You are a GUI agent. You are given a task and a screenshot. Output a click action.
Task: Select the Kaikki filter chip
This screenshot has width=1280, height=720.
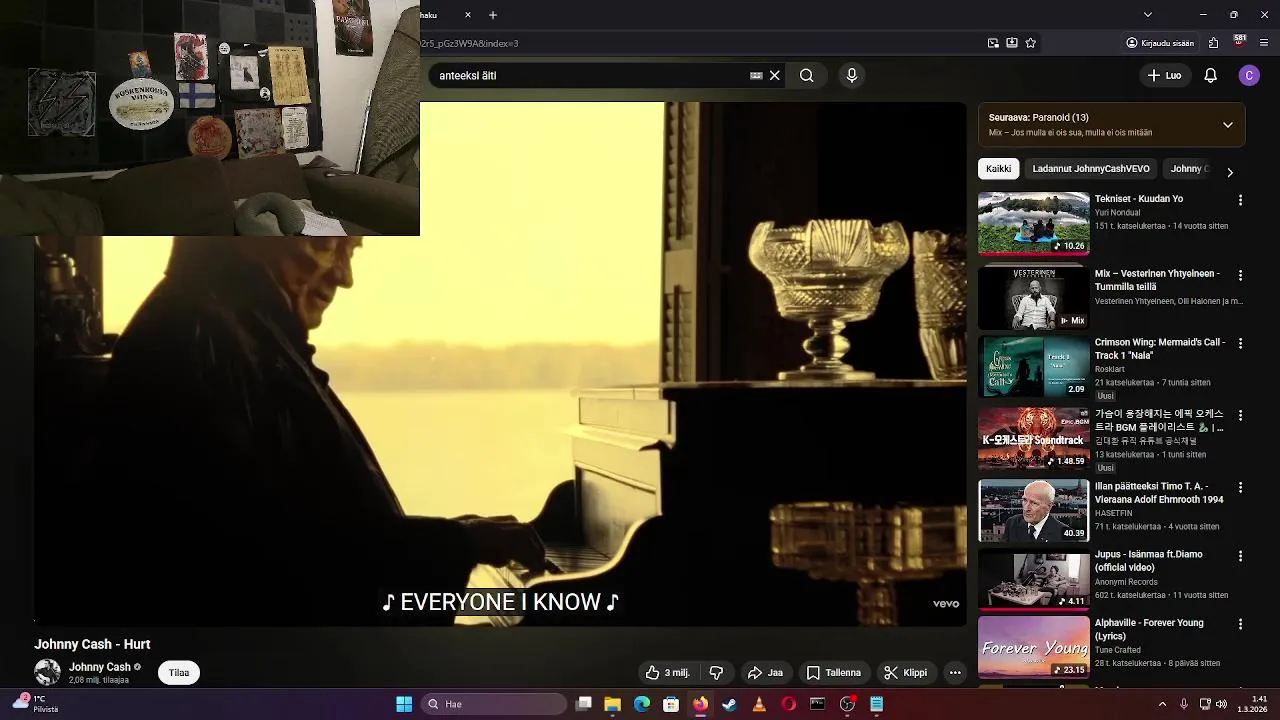click(998, 169)
